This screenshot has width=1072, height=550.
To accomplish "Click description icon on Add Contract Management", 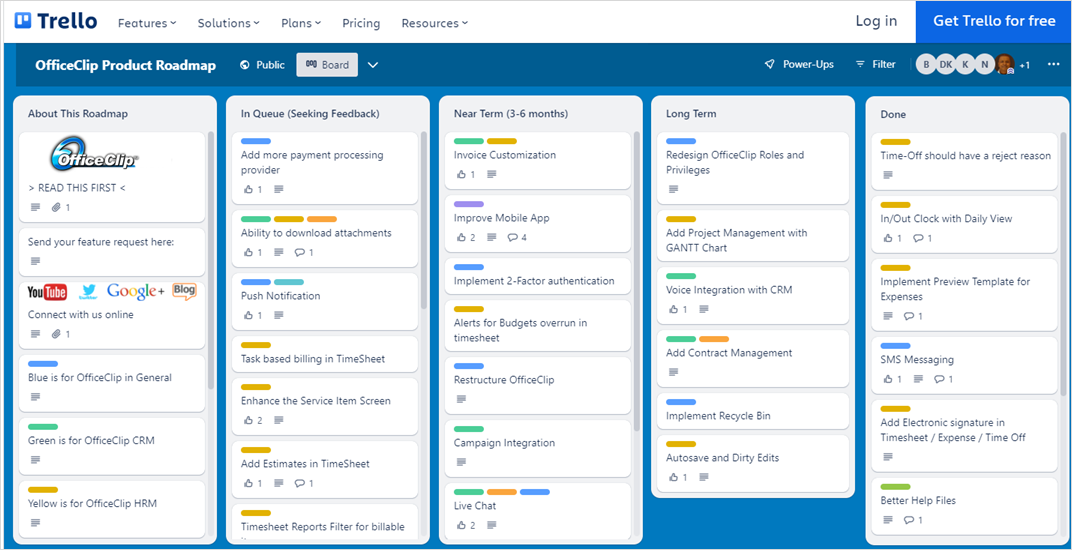I will coord(673,372).
